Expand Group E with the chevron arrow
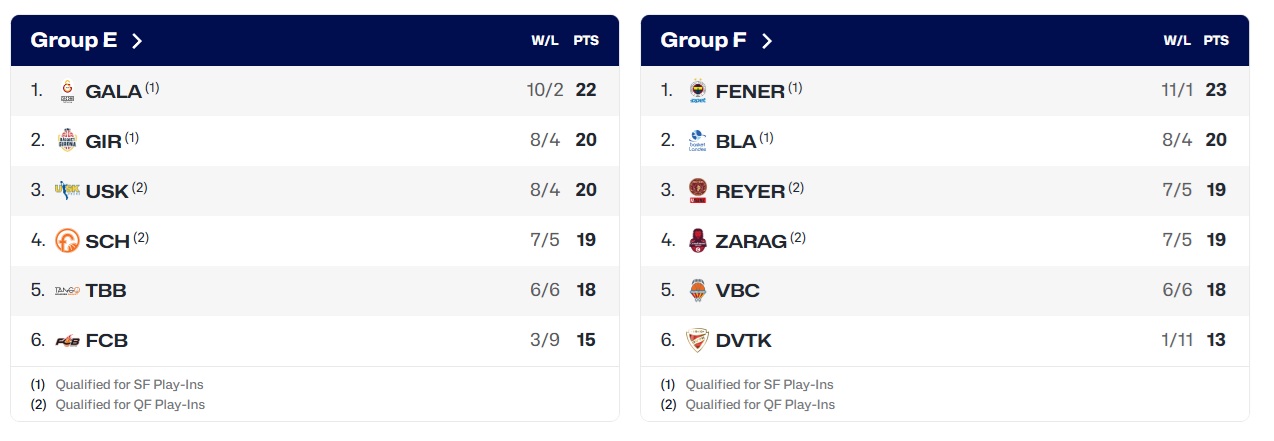 click(137, 41)
